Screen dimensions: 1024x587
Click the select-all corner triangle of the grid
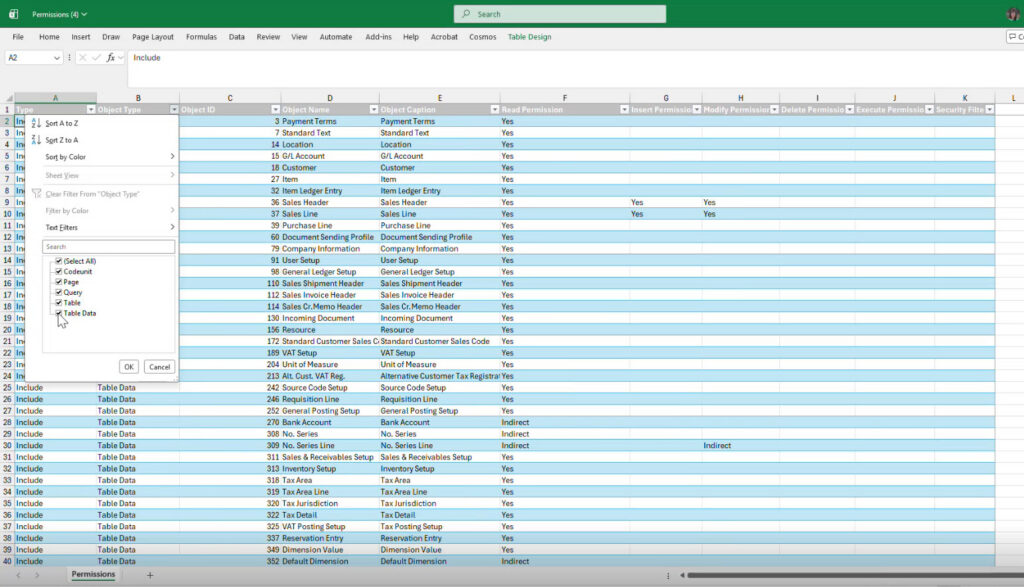8,98
